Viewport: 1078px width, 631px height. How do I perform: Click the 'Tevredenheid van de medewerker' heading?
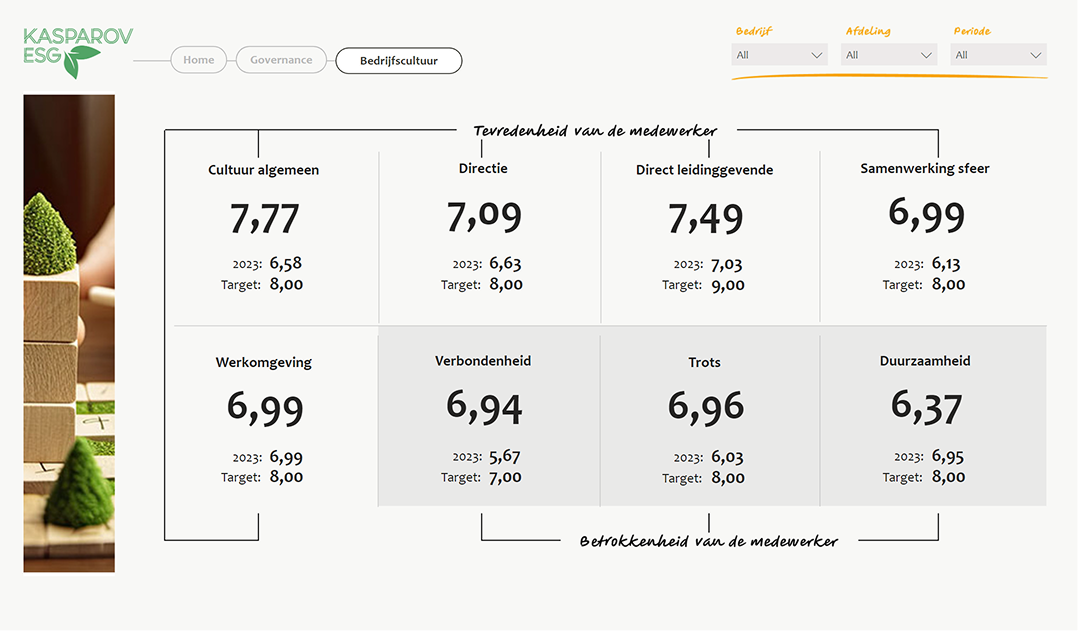coord(594,130)
